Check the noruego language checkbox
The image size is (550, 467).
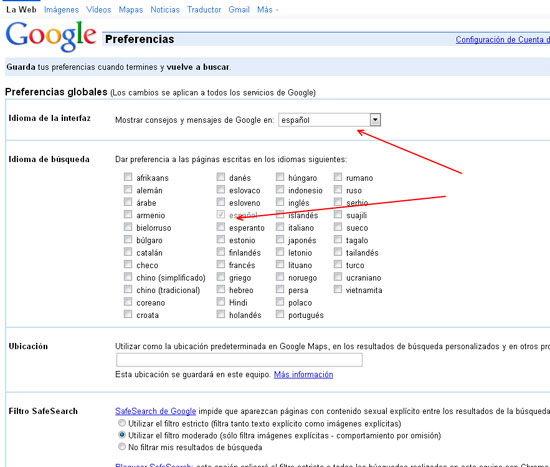(x=280, y=276)
